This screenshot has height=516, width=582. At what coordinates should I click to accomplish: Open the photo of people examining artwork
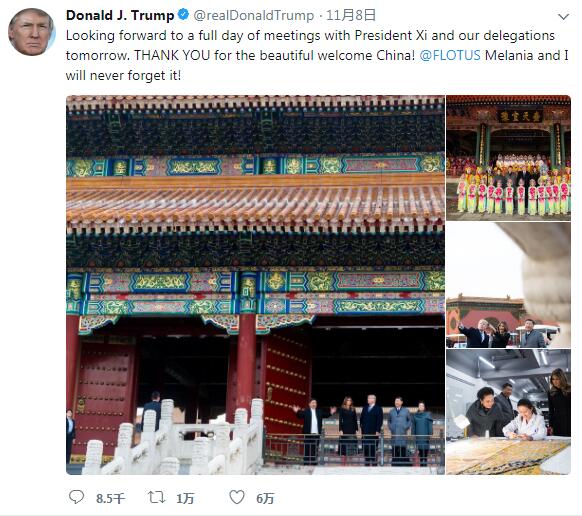point(509,412)
